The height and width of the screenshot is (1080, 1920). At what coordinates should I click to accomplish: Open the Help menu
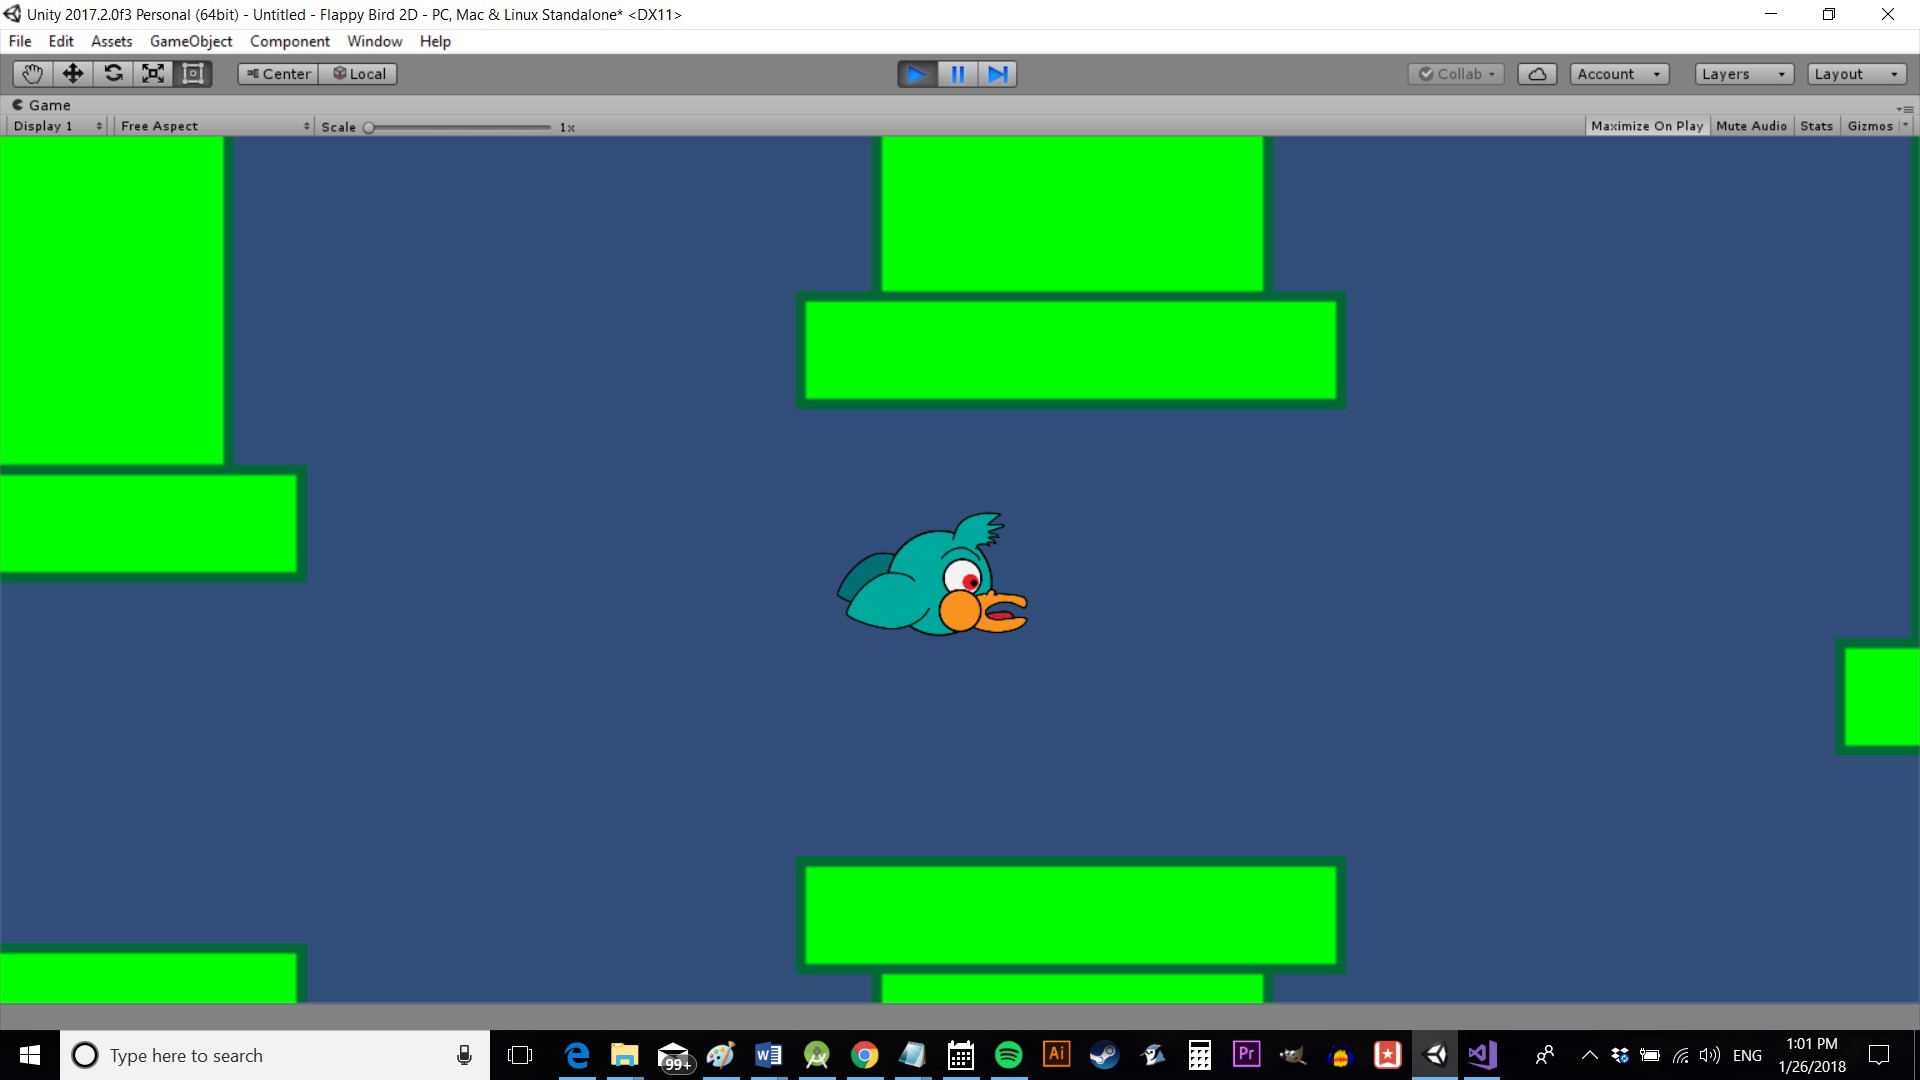tap(435, 41)
